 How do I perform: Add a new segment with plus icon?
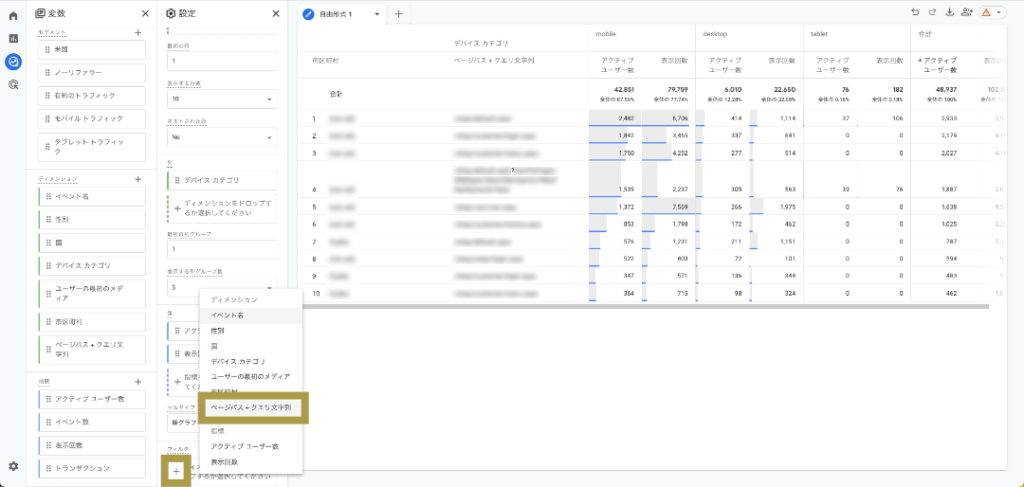[138, 32]
